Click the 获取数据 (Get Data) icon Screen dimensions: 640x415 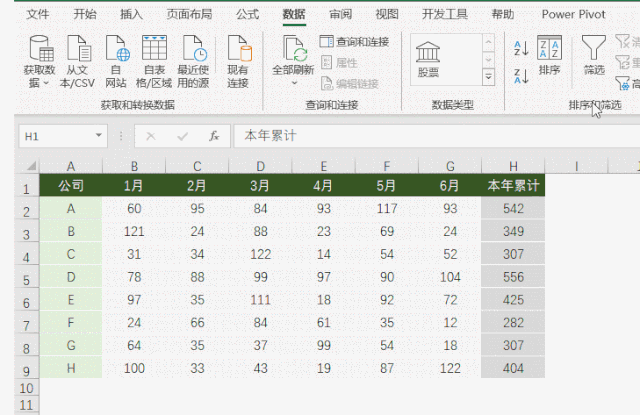41,50
